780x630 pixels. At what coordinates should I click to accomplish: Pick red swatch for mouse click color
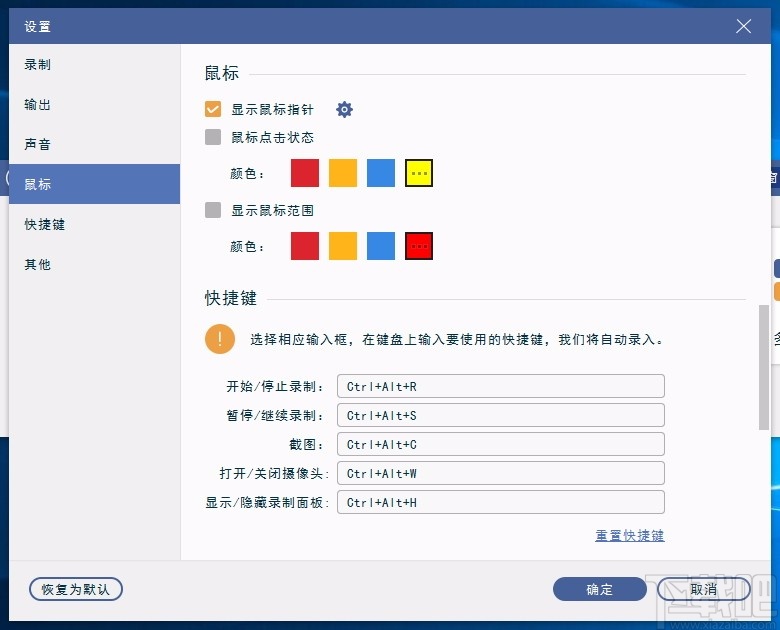tap(305, 173)
